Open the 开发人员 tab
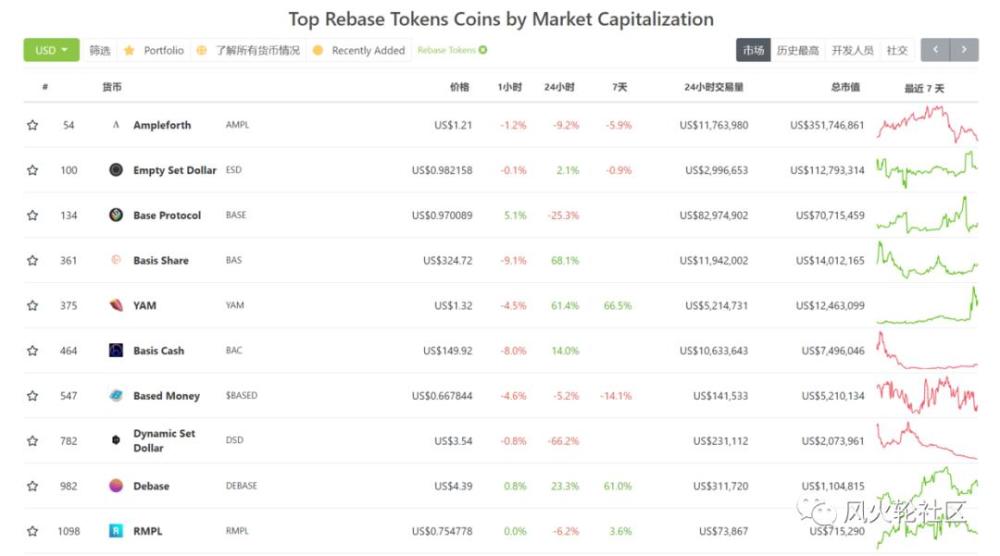The image size is (1000, 556). pyautogui.click(x=852, y=50)
